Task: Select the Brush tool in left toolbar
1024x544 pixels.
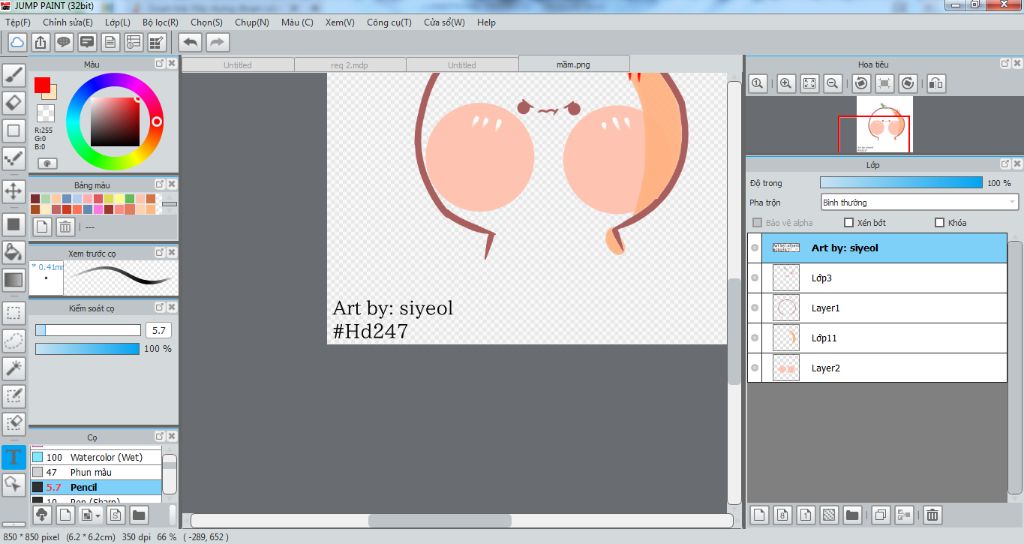Action: [x=14, y=76]
